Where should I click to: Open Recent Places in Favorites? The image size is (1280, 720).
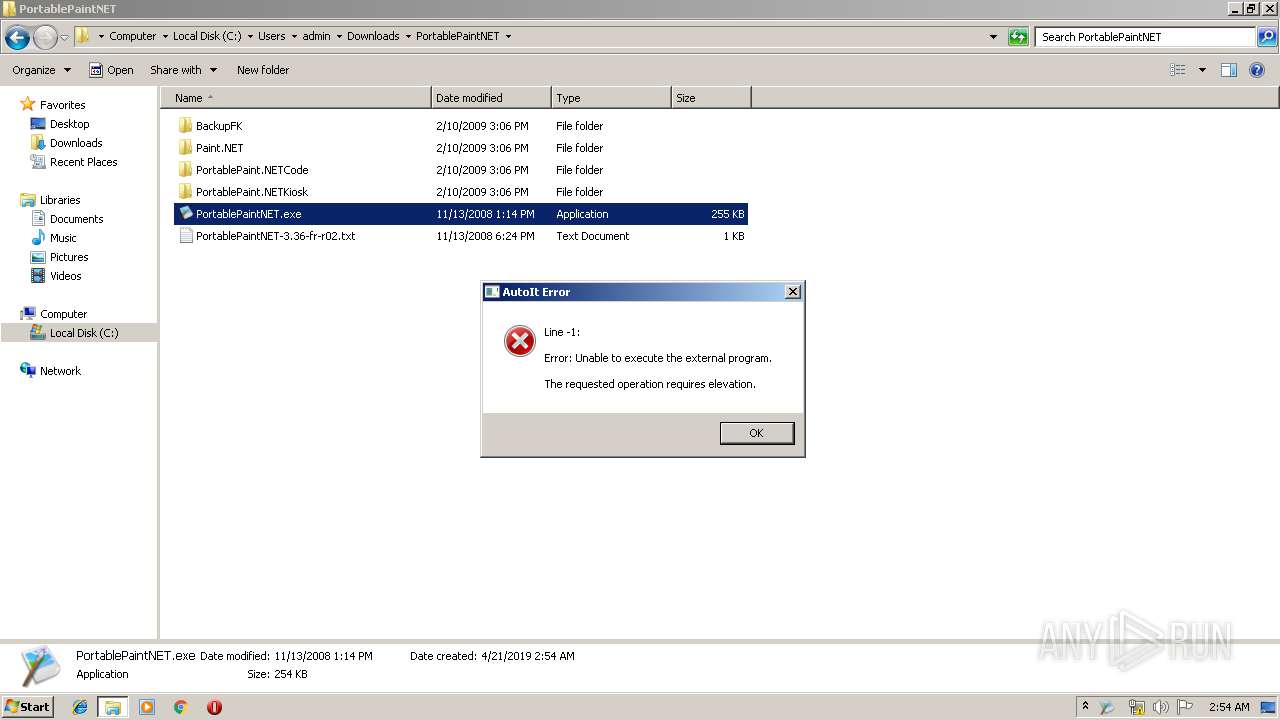pos(83,162)
